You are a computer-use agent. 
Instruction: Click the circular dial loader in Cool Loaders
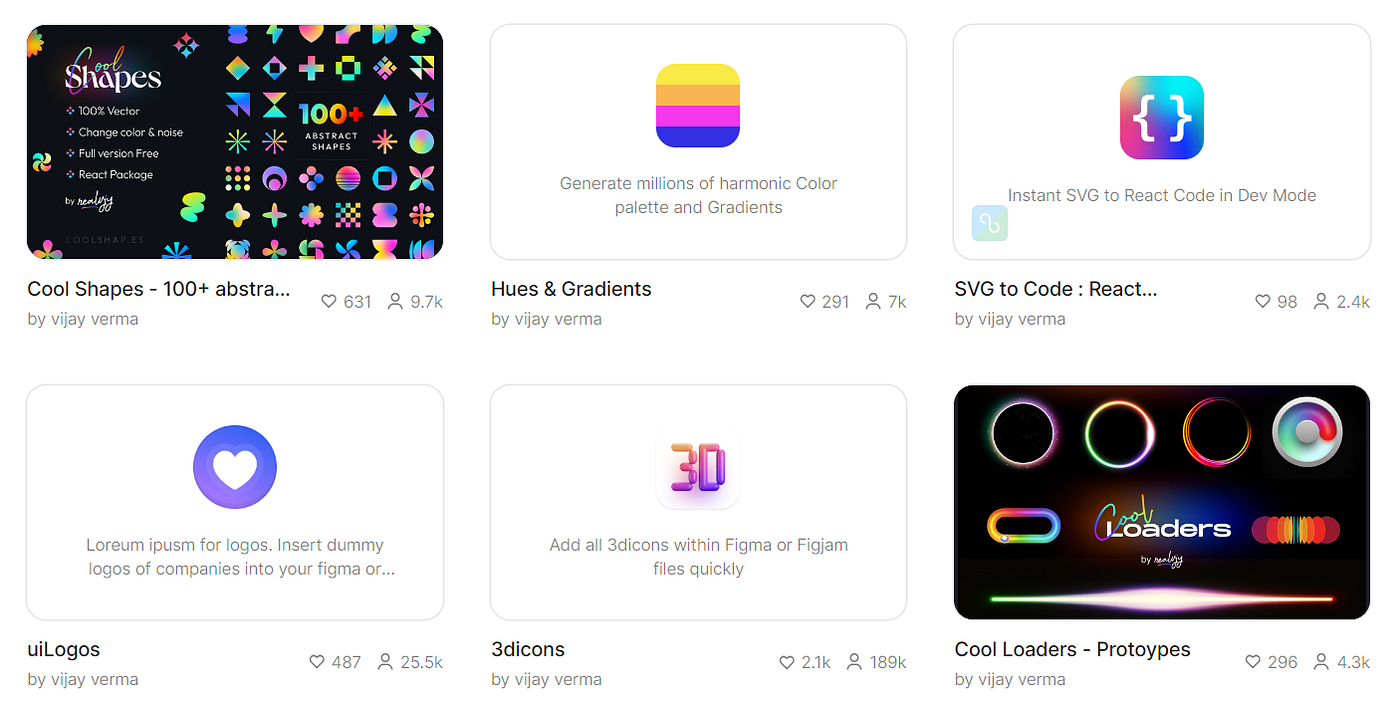[1306, 432]
